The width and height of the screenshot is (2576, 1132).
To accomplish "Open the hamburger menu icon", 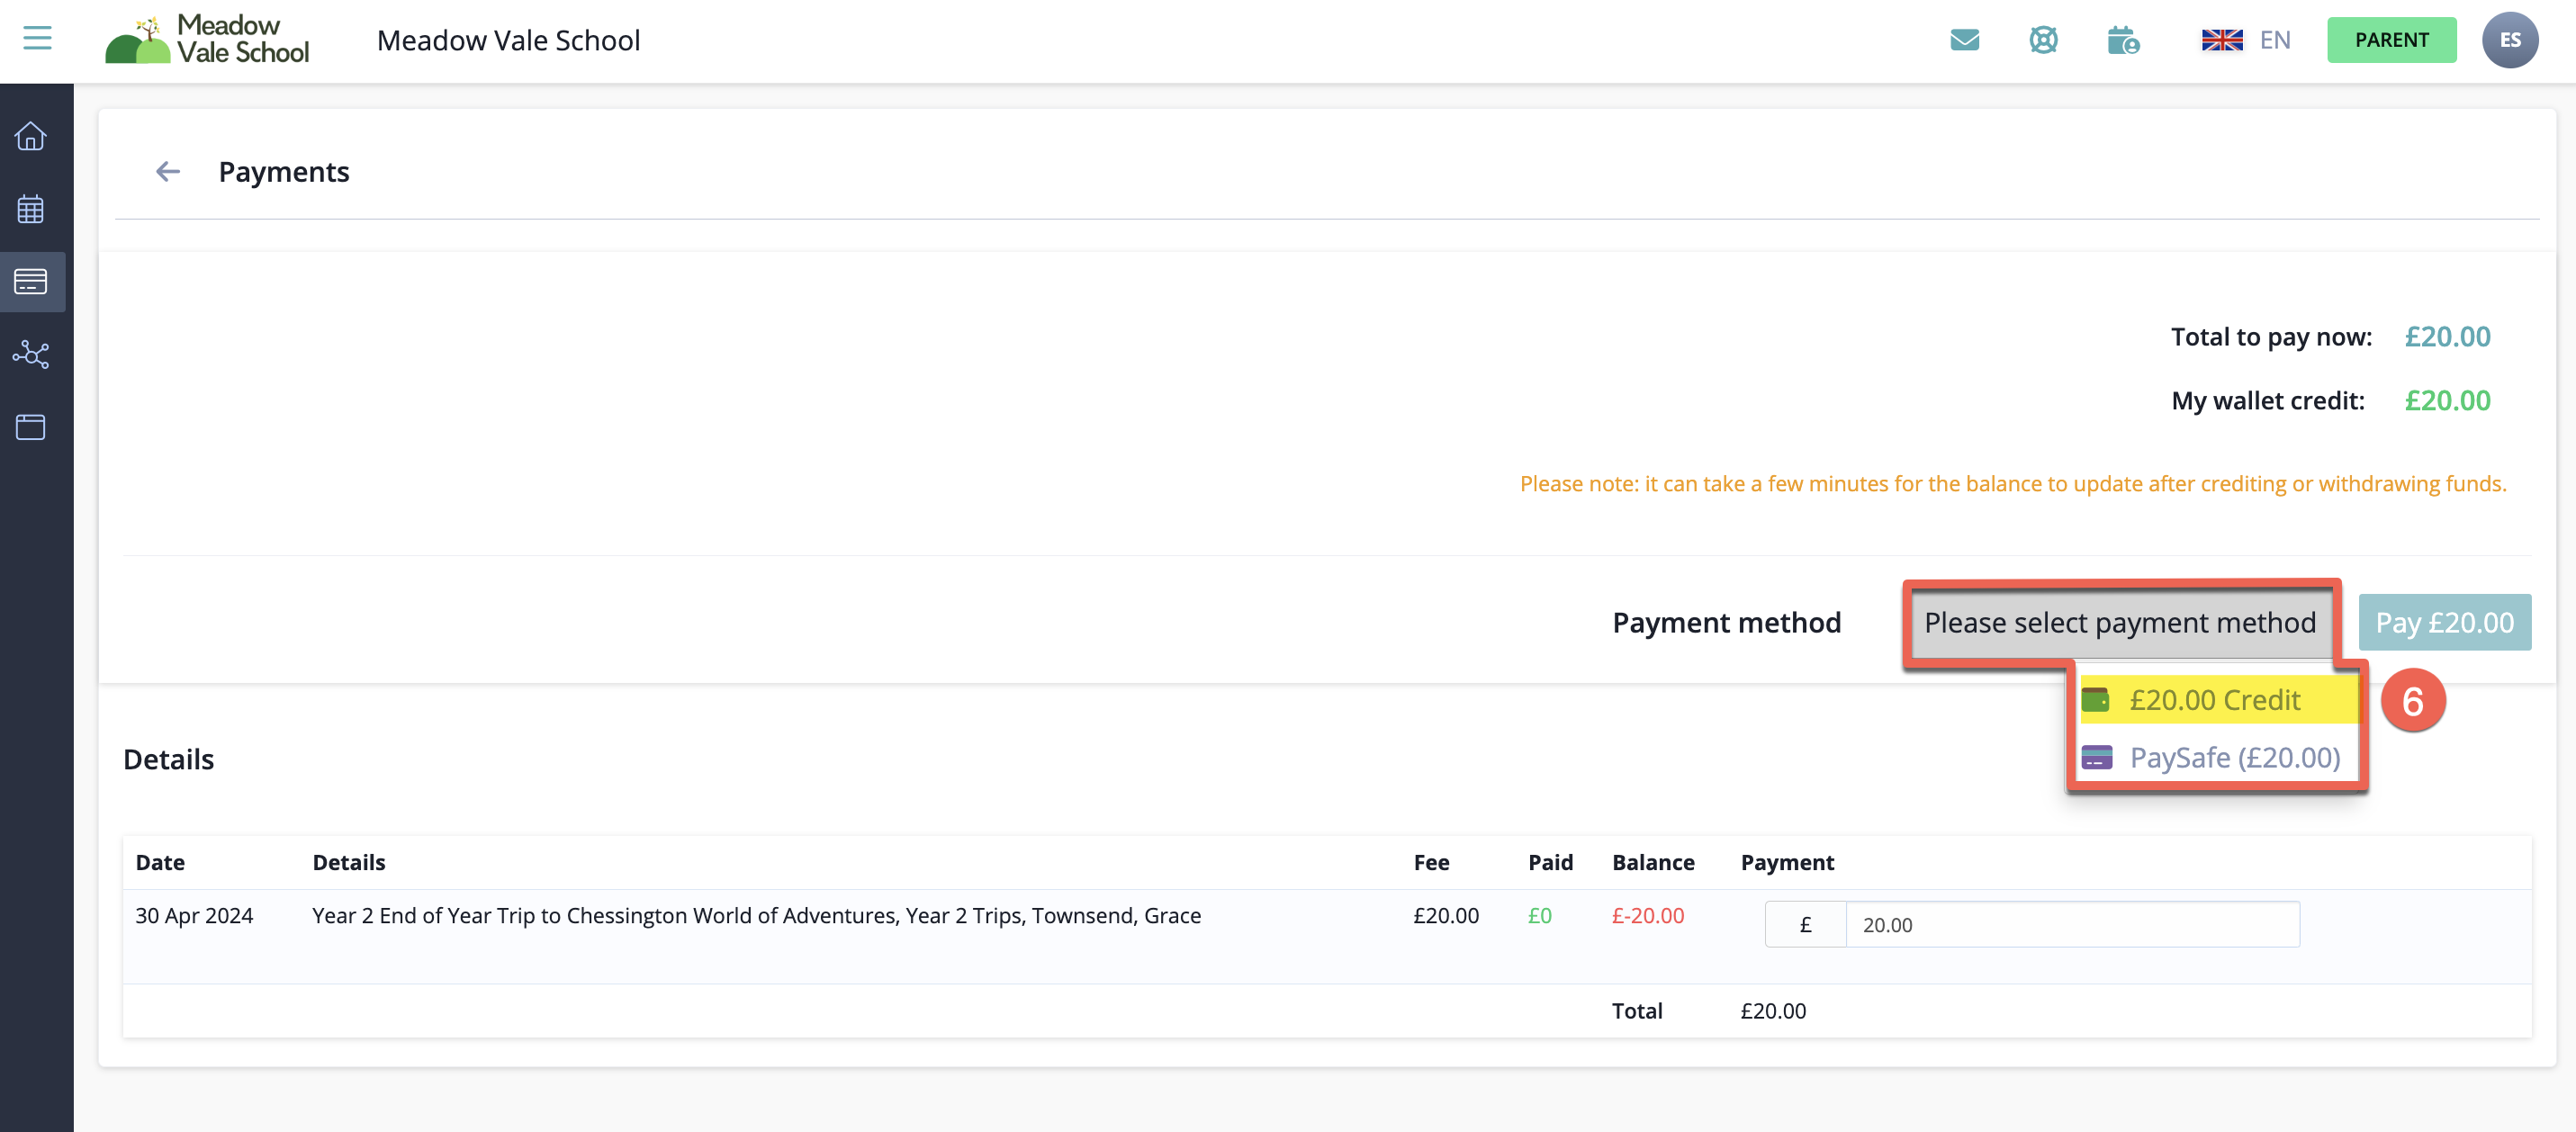I will pos(37,39).
